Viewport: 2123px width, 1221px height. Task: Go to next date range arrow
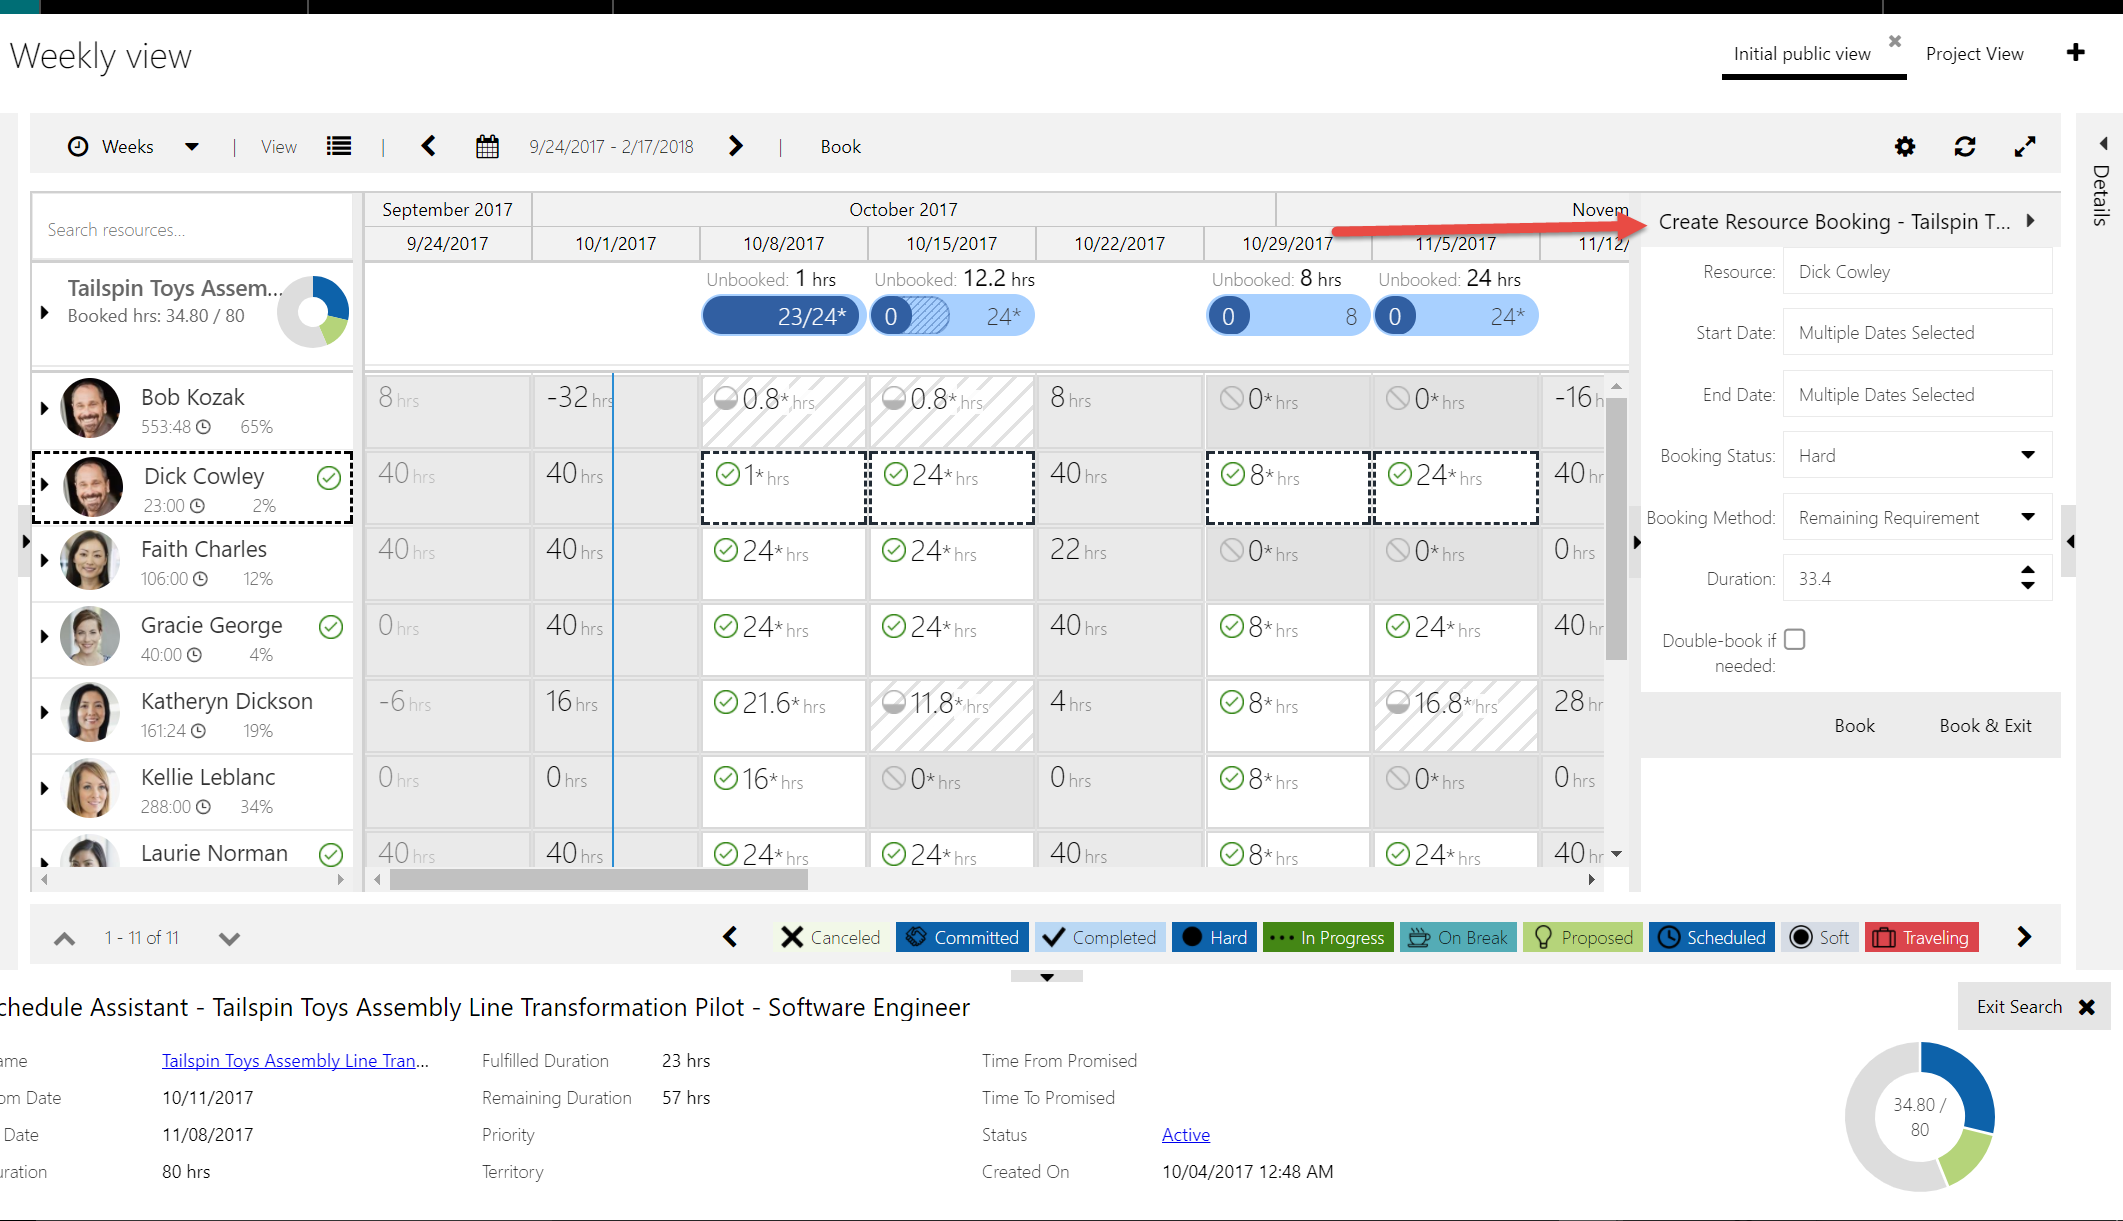point(736,147)
